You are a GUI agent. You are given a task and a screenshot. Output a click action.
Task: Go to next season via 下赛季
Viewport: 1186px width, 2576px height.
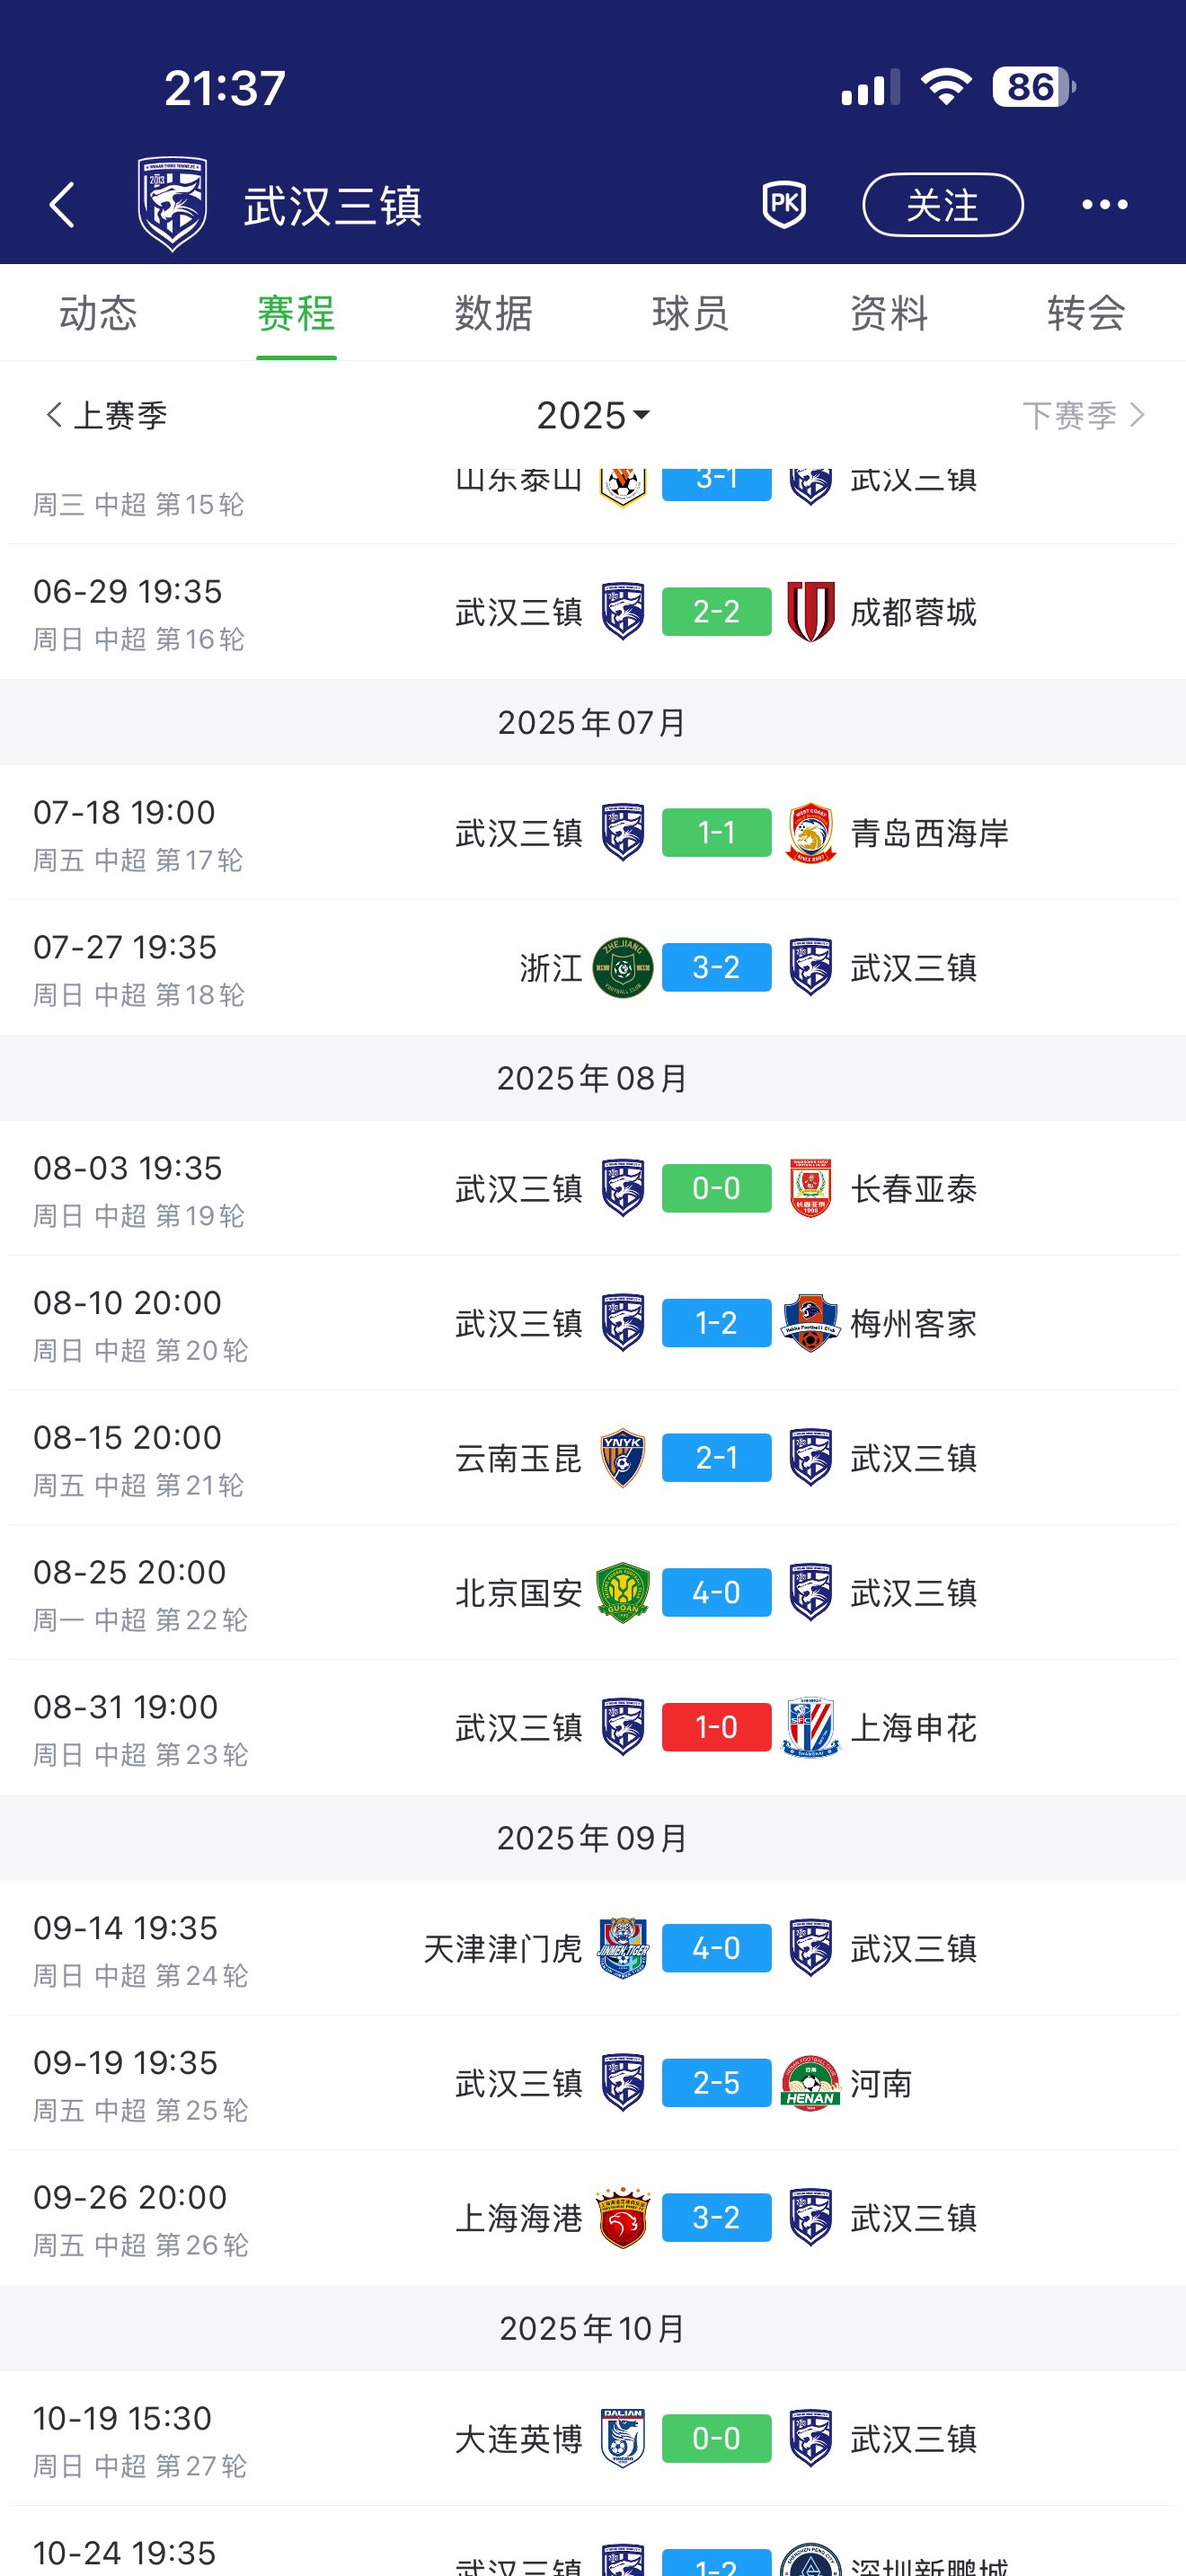point(1082,415)
